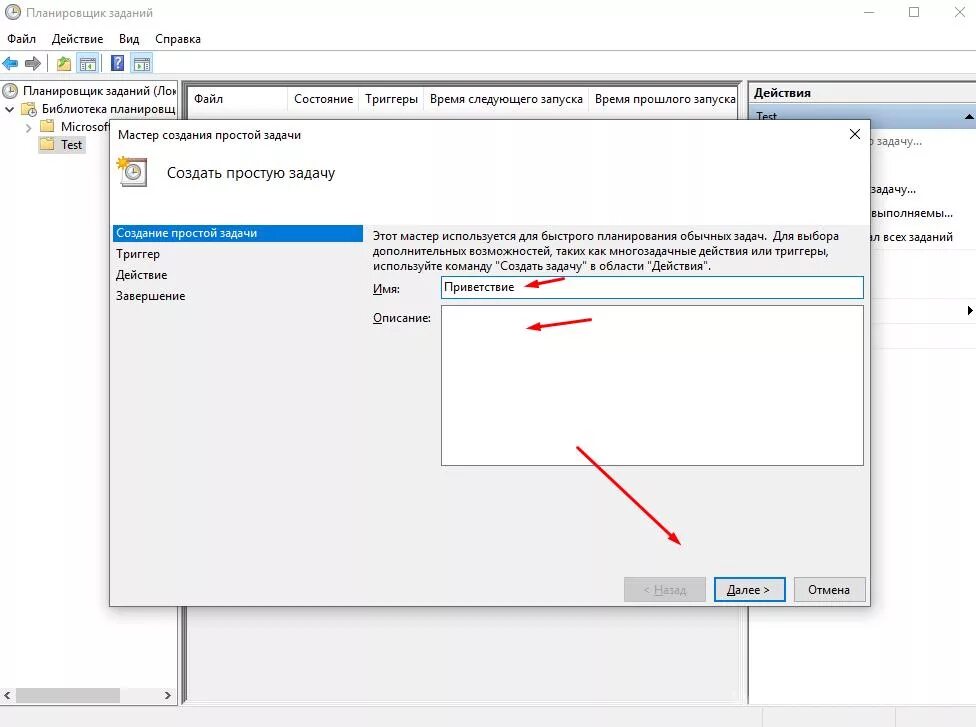Select Планировщик заданий root tree node
Screen dimensions: 976x727
pos(100,91)
